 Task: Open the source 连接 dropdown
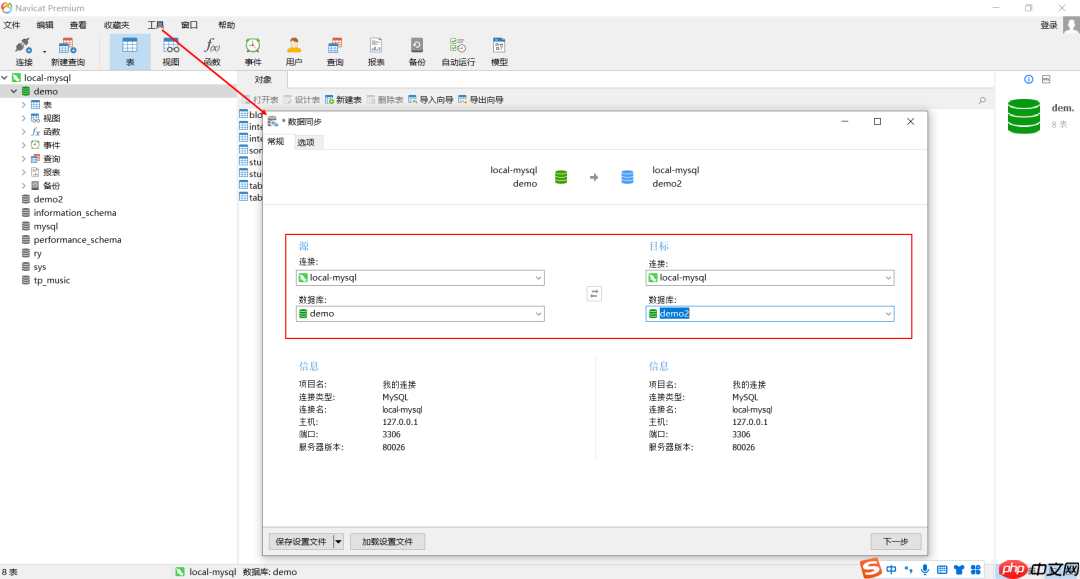click(538, 278)
